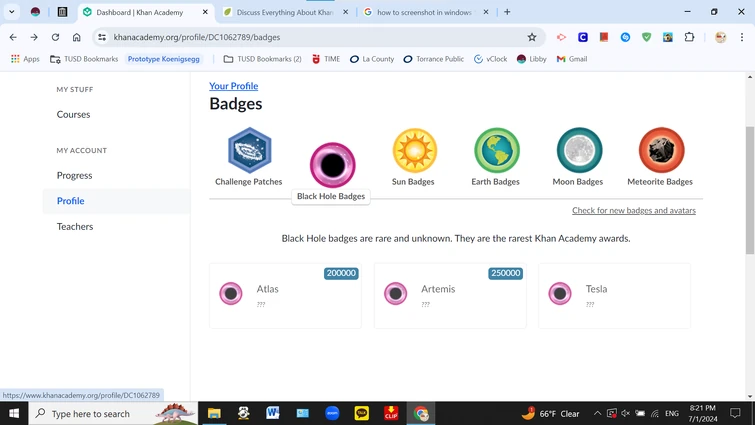
Task: Click the Tesla badge name
Action: [x=596, y=289]
